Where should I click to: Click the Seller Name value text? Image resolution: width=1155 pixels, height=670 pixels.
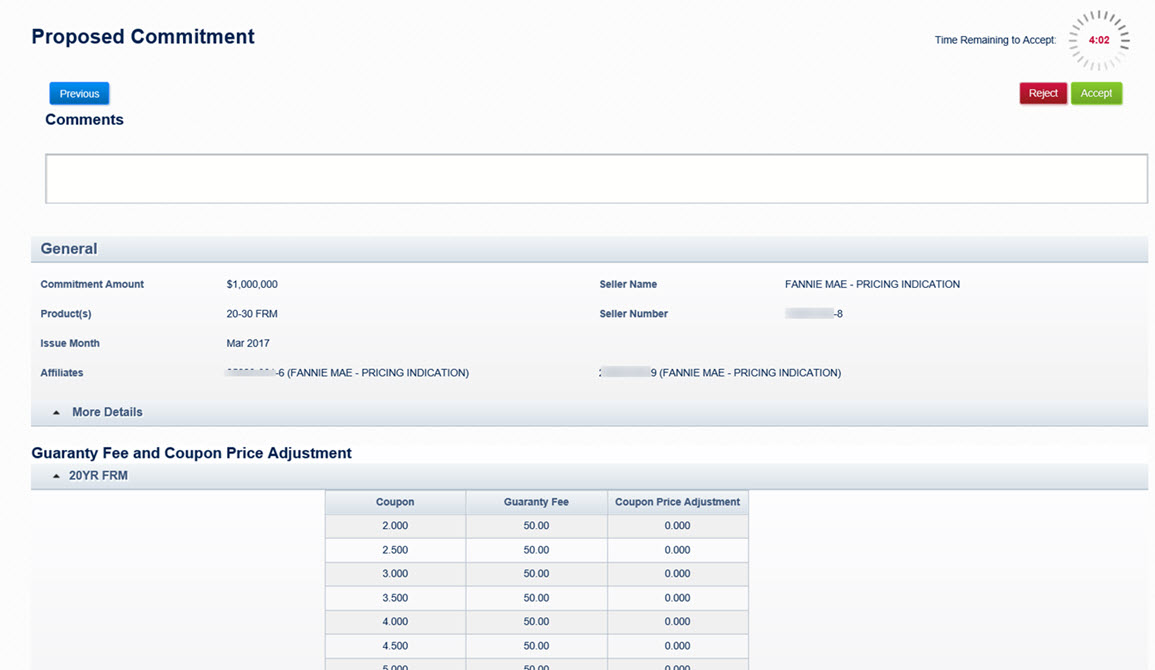872,285
